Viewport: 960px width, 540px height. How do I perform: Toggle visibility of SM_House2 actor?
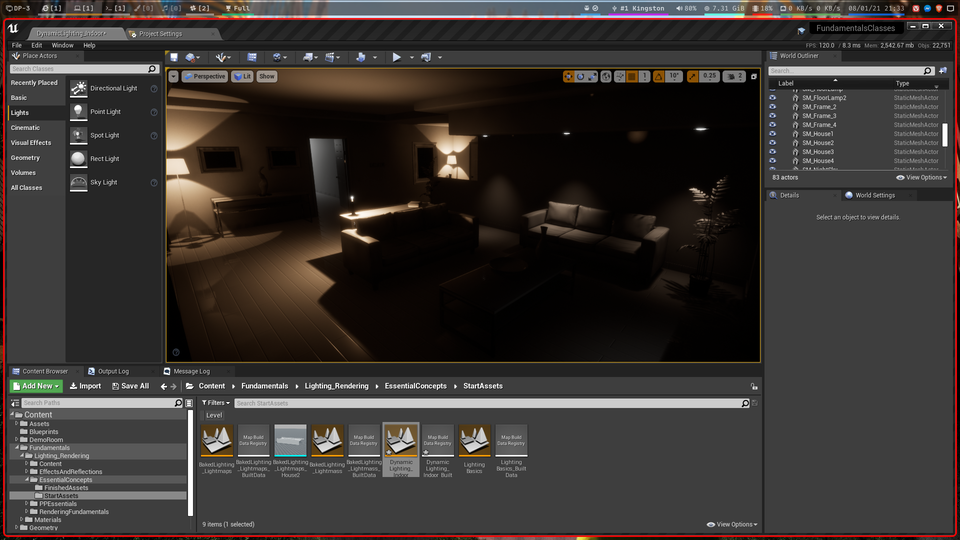coord(773,143)
